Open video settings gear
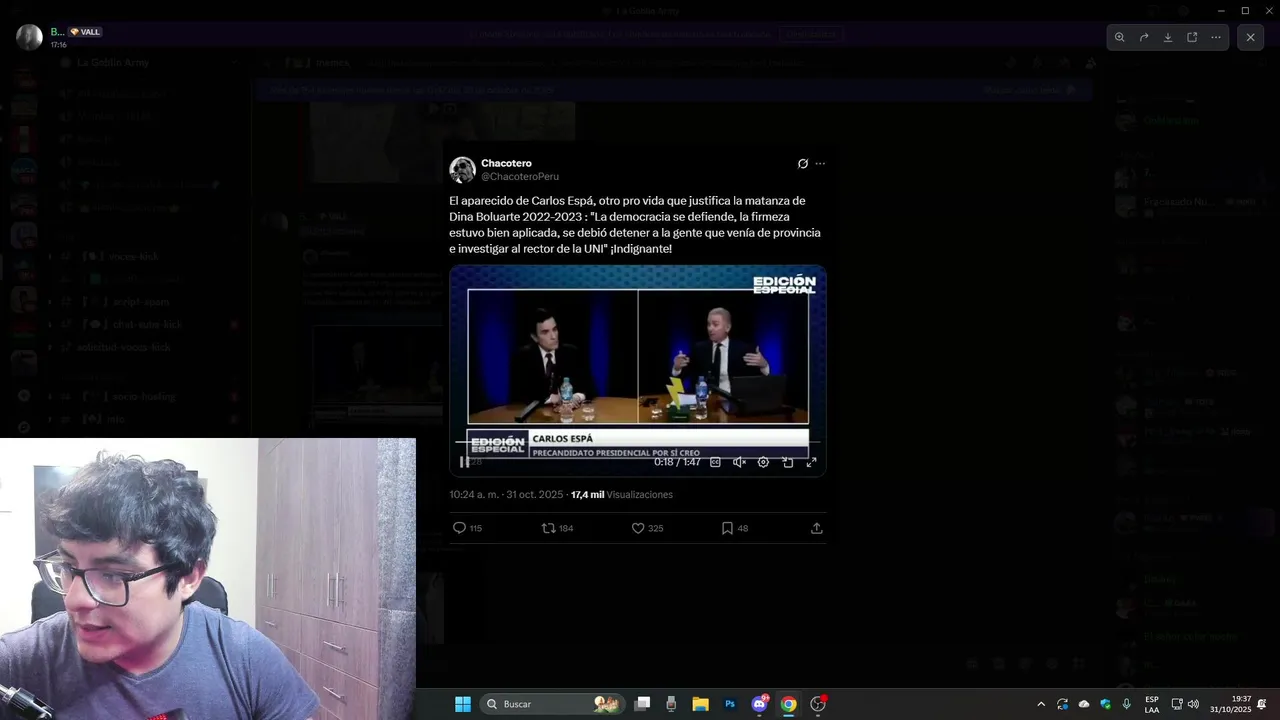 [763, 462]
